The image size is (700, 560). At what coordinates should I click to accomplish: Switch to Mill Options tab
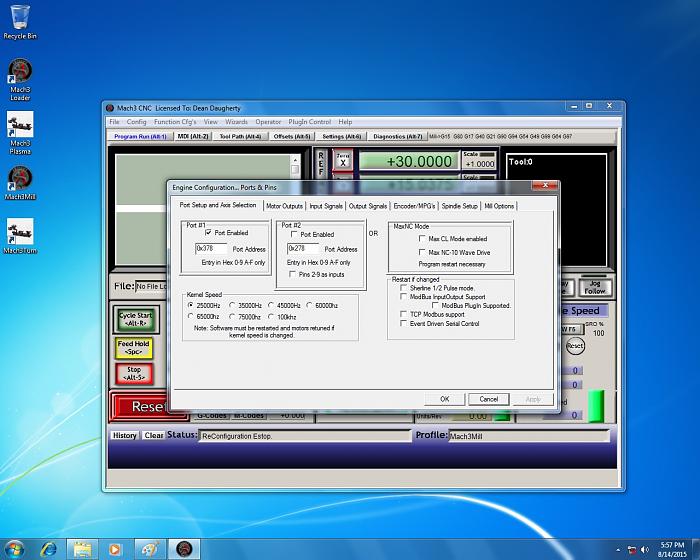point(499,206)
